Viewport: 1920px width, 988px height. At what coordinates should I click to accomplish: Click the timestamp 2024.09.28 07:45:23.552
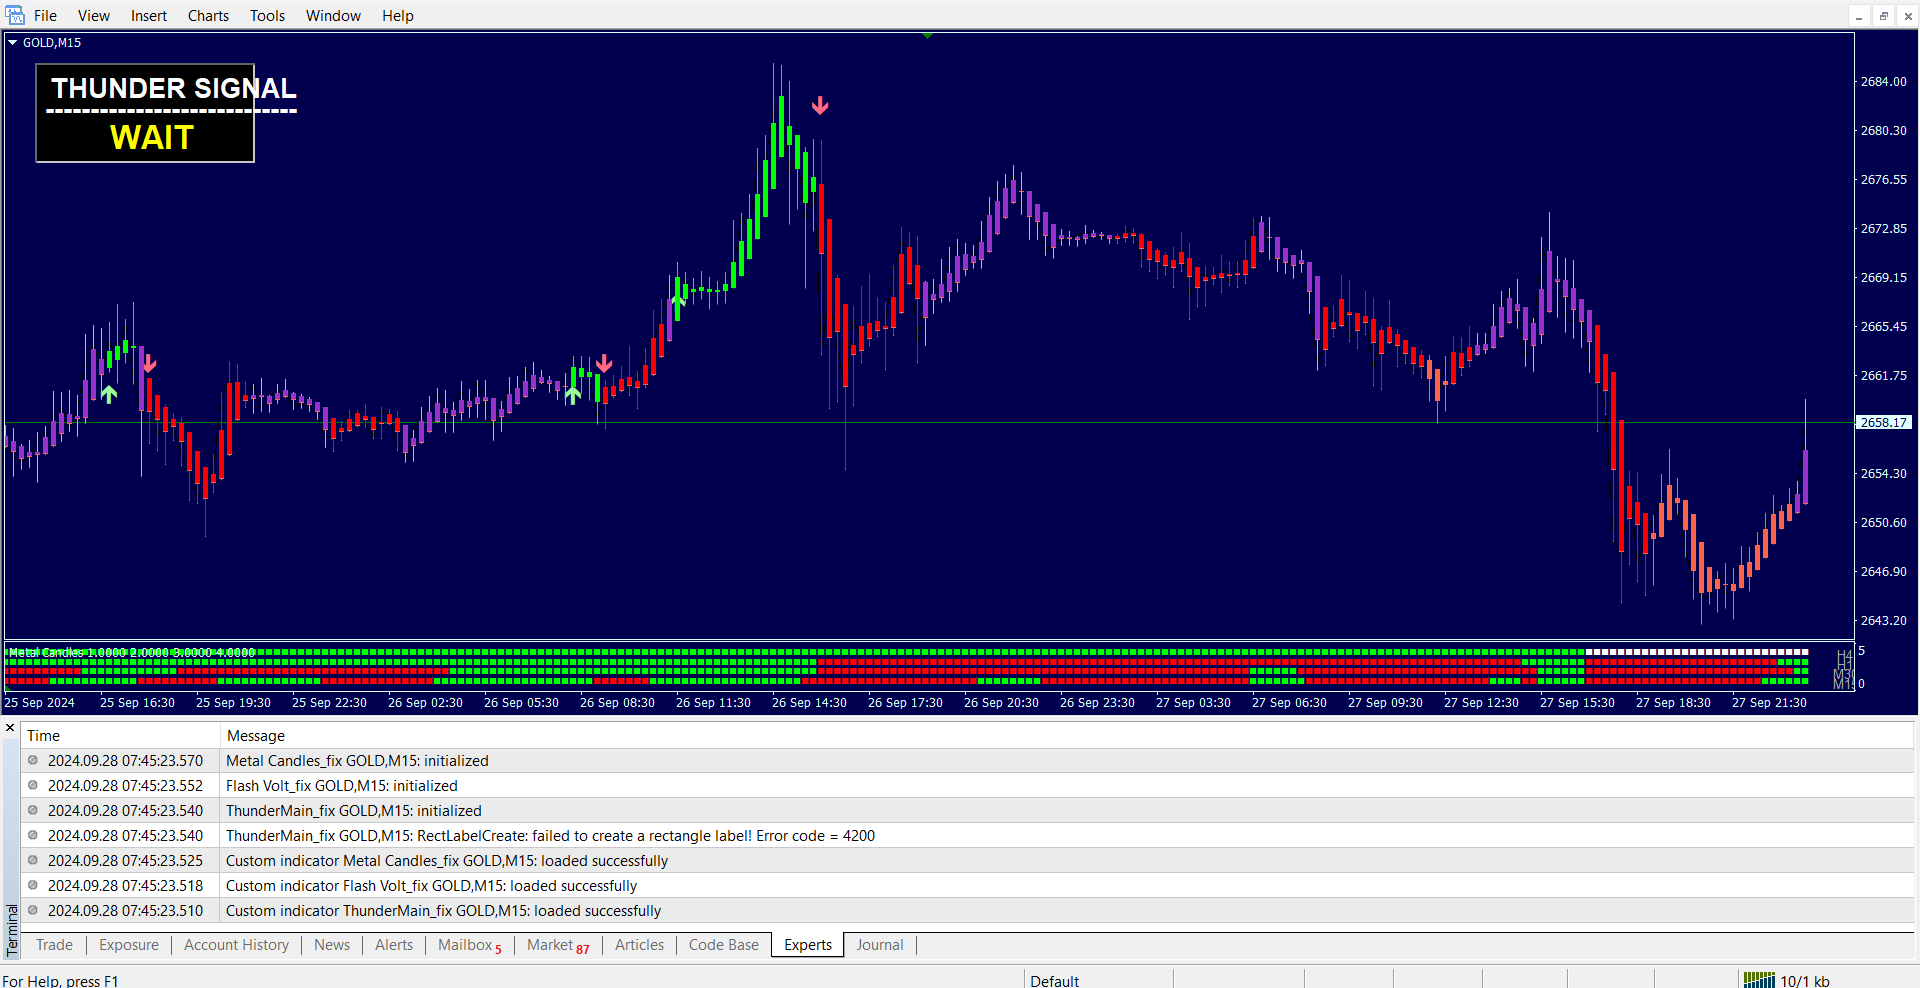(x=125, y=786)
